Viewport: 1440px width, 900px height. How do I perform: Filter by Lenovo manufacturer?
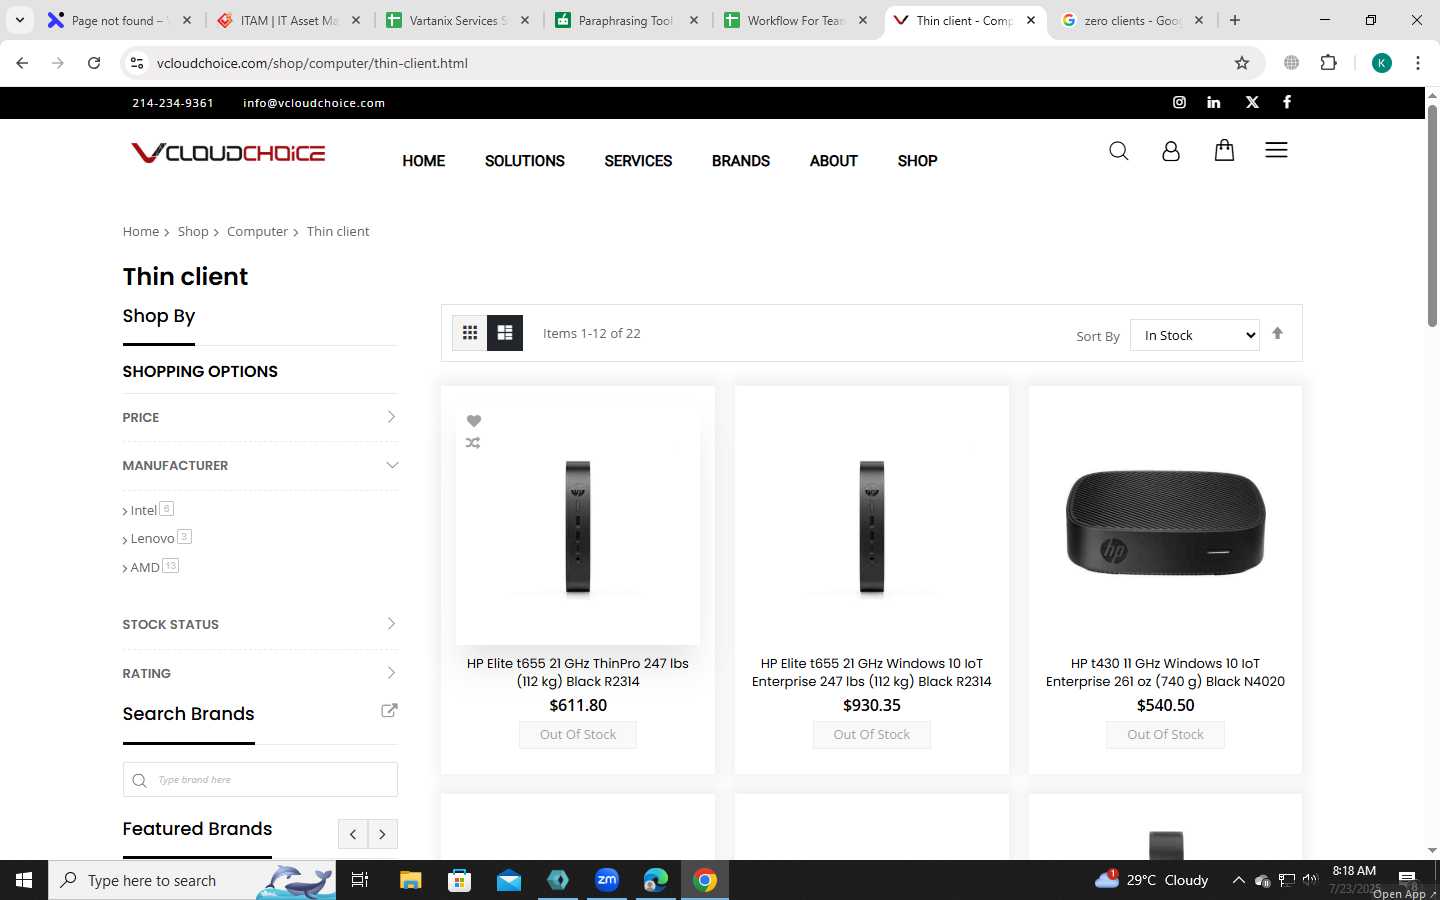coord(152,538)
